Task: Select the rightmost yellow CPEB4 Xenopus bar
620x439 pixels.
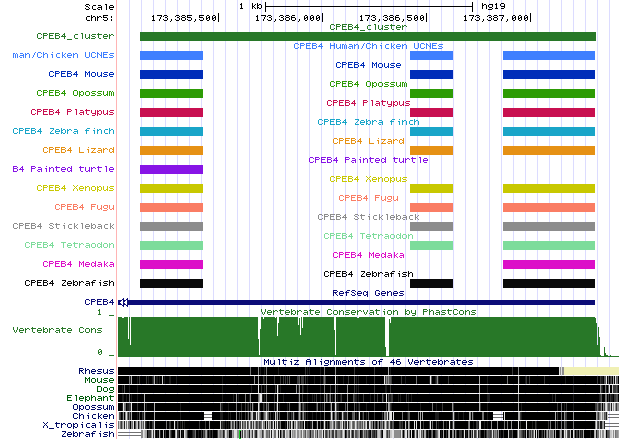Action: (548, 188)
